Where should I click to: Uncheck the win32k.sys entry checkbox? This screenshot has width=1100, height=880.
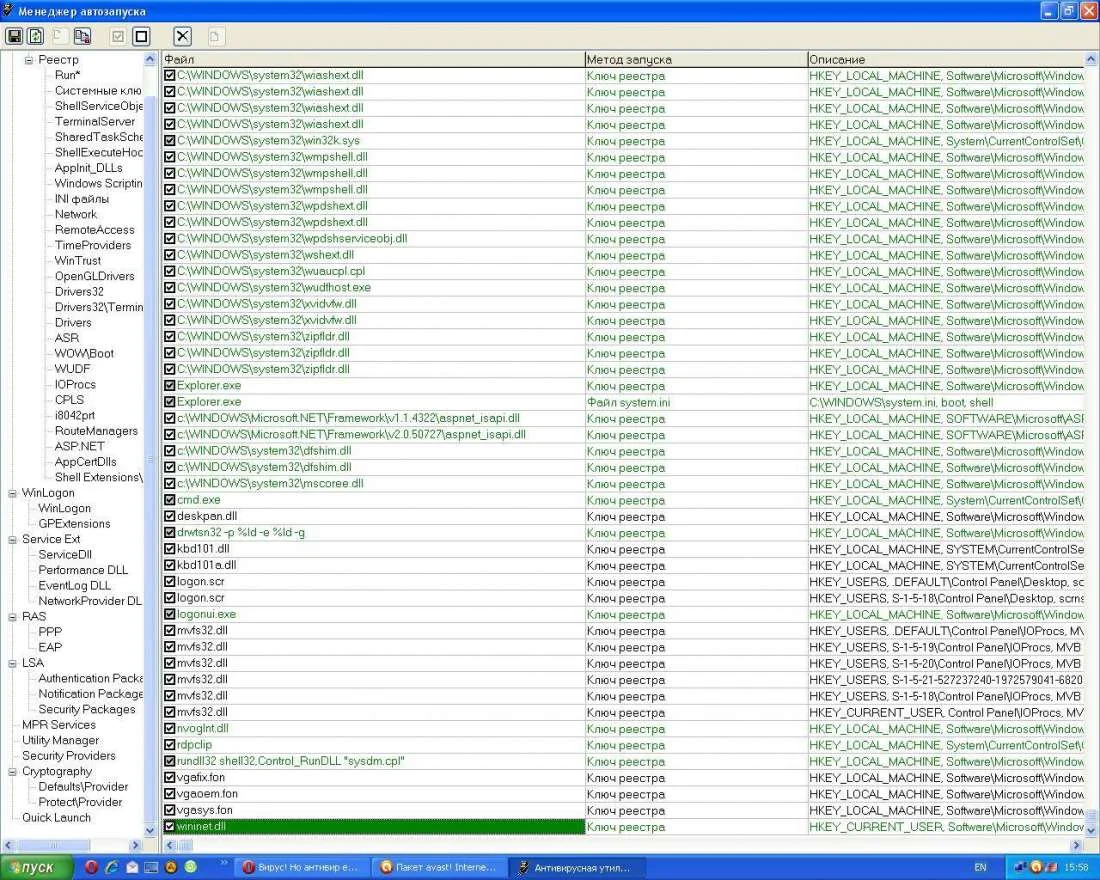(x=169, y=140)
